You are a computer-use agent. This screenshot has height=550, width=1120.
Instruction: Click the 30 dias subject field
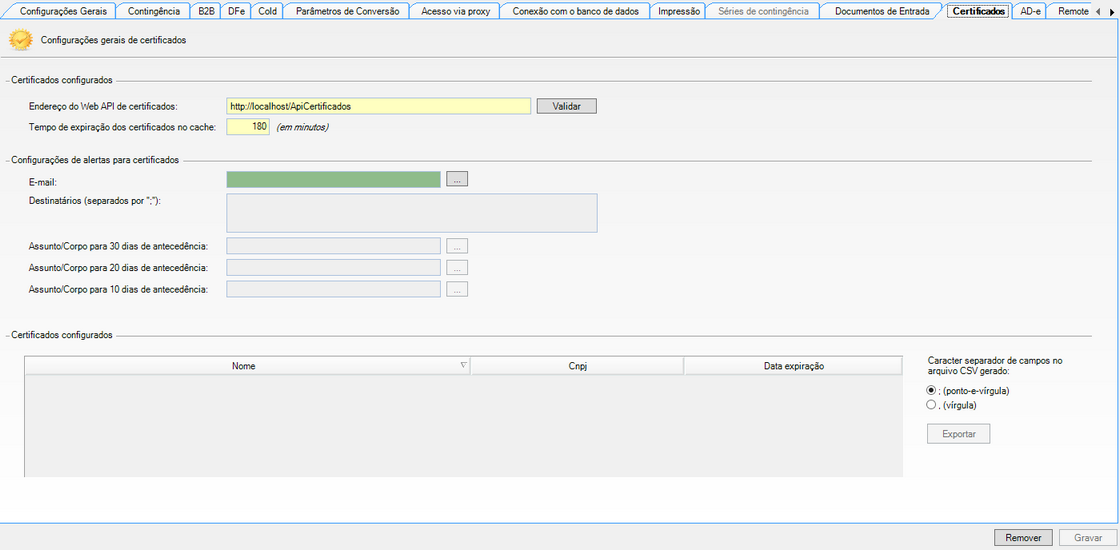pyautogui.click(x=334, y=246)
